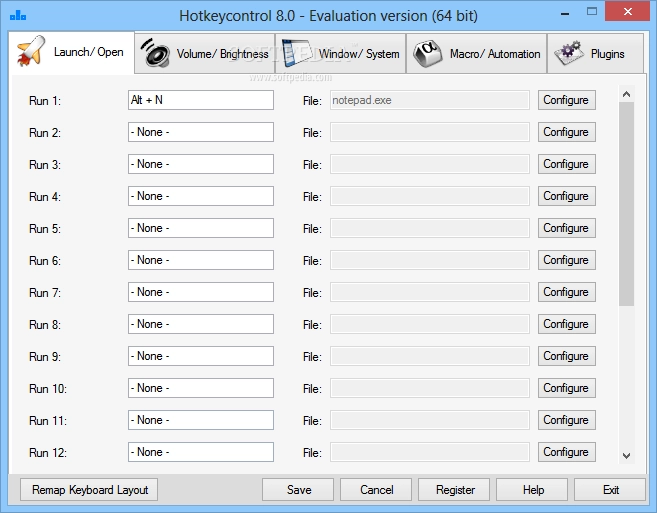Click the rocket icon on Launch/Open tab

pyautogui.click(x=30, y=51)
